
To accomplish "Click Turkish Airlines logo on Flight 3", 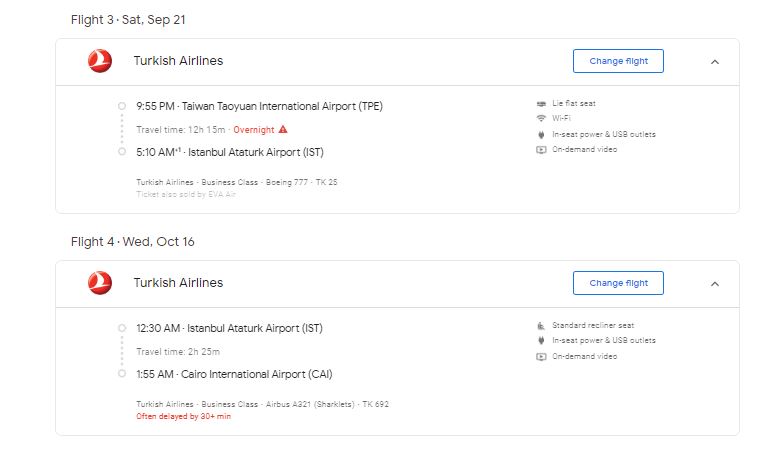I will 100,61.
